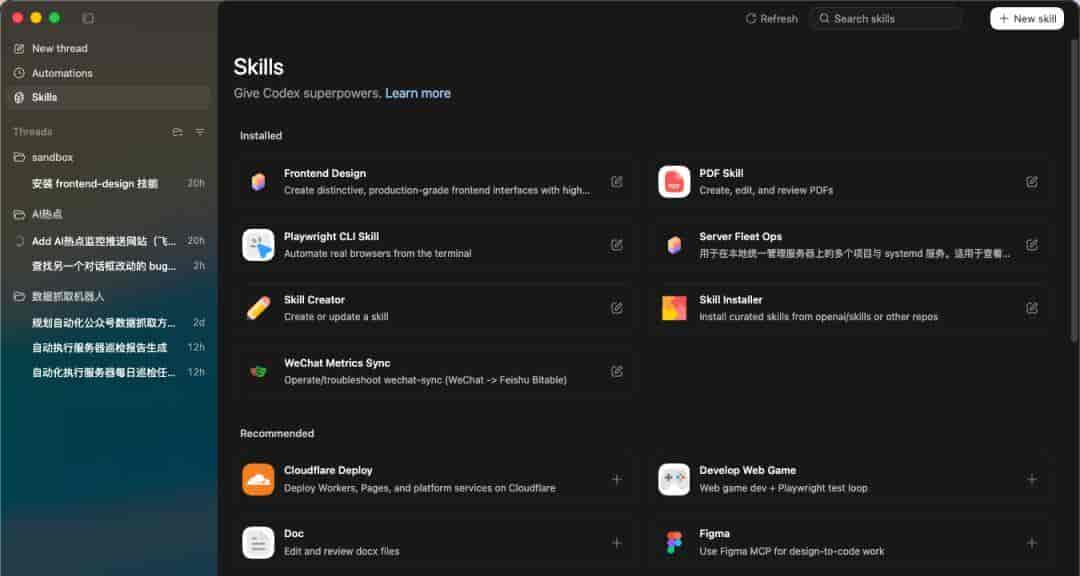
Task: Open thread 安装 frontend-design 技能
Action: (109, 183)
